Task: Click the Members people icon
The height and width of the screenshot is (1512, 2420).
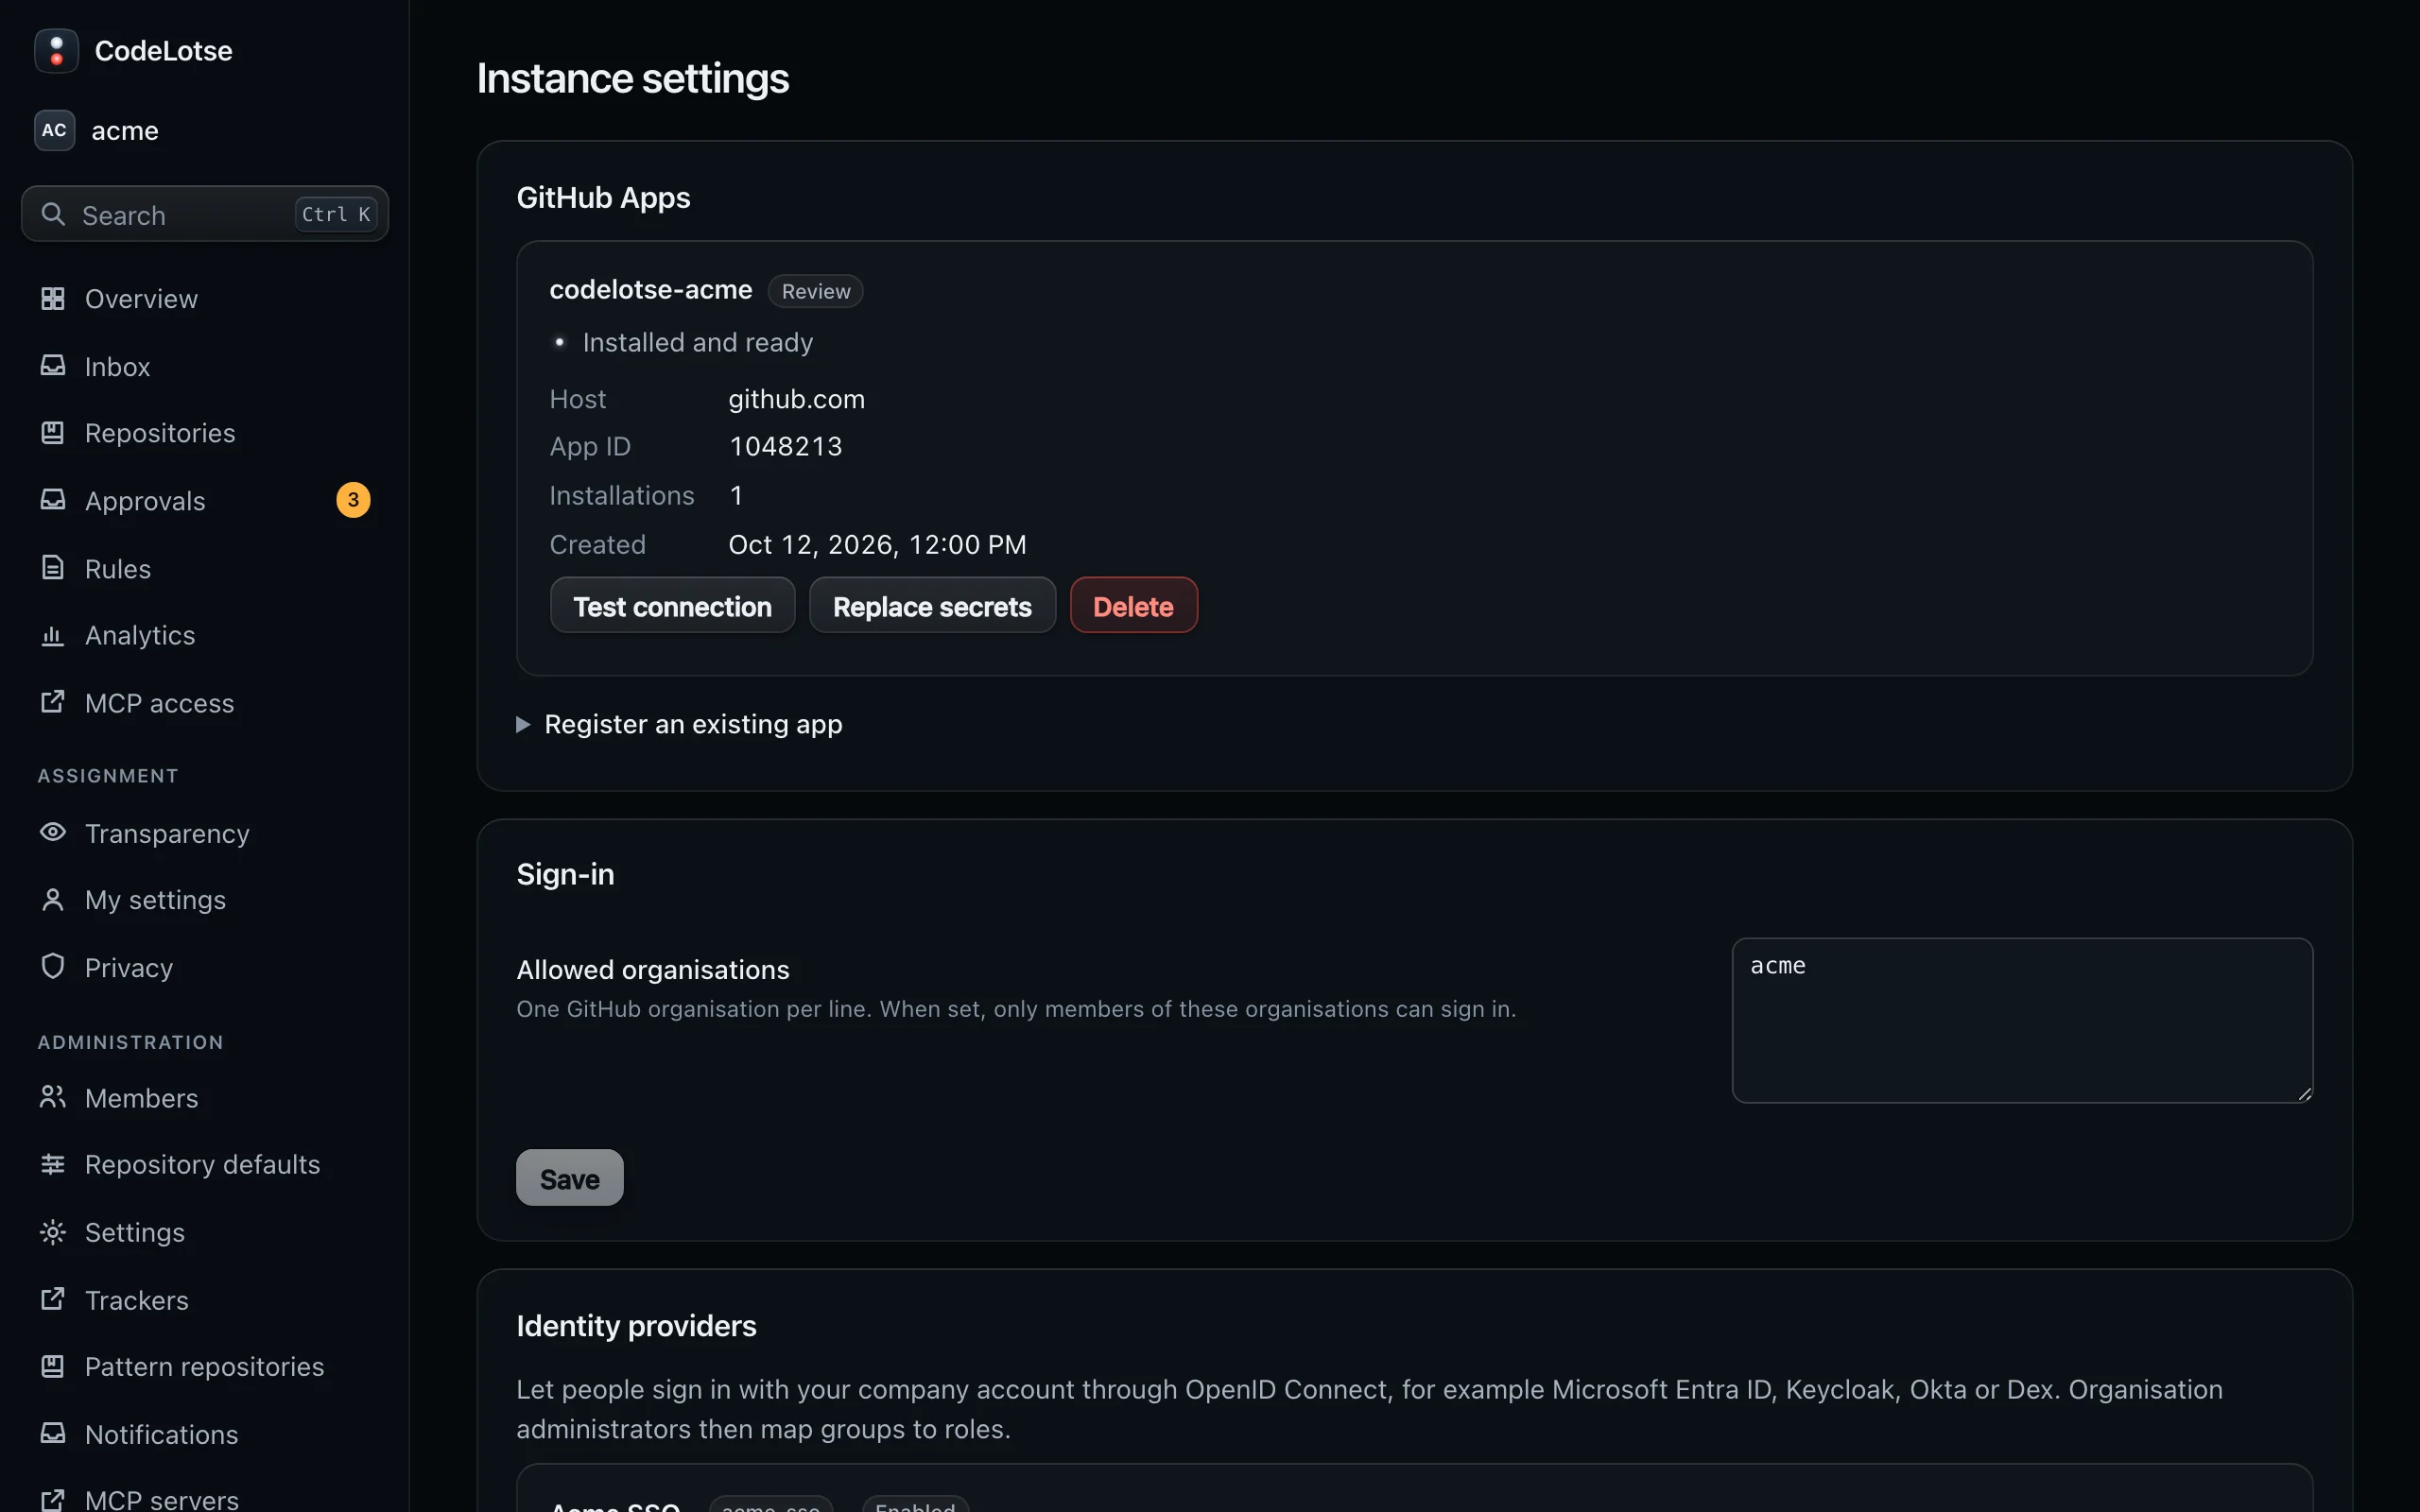Action: coord(53,1097)
